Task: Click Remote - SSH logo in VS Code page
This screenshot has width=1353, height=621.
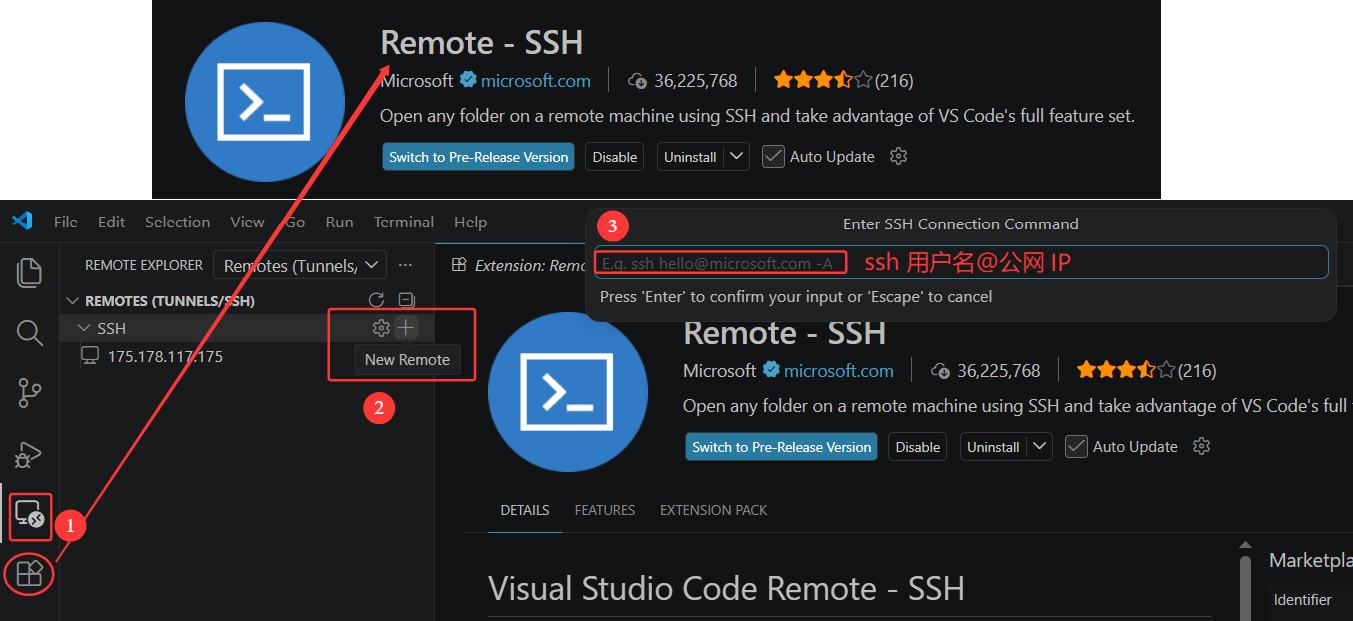Action: [567, 390]
